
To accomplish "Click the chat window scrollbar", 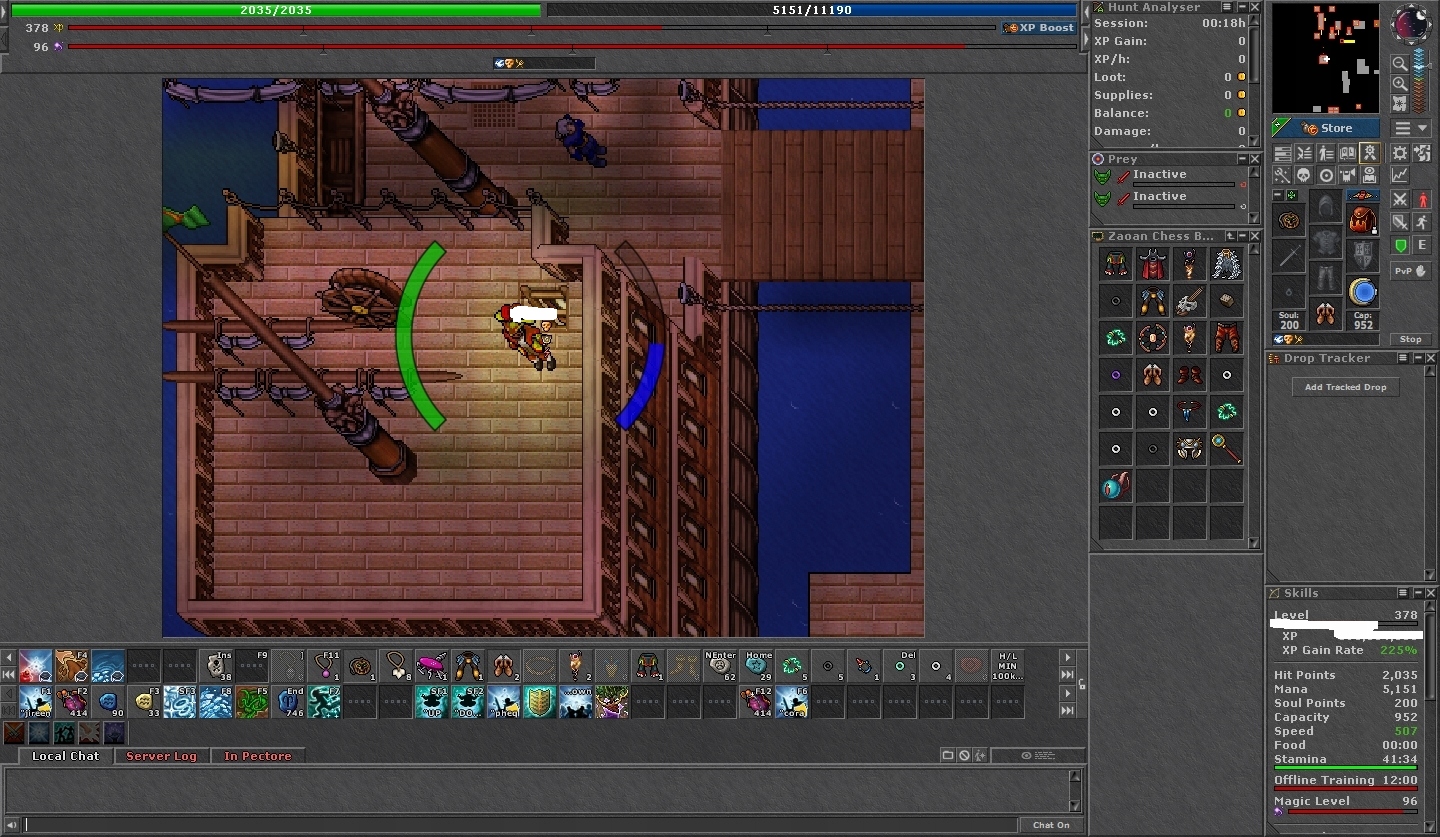I will click(x=1077, y=790).
